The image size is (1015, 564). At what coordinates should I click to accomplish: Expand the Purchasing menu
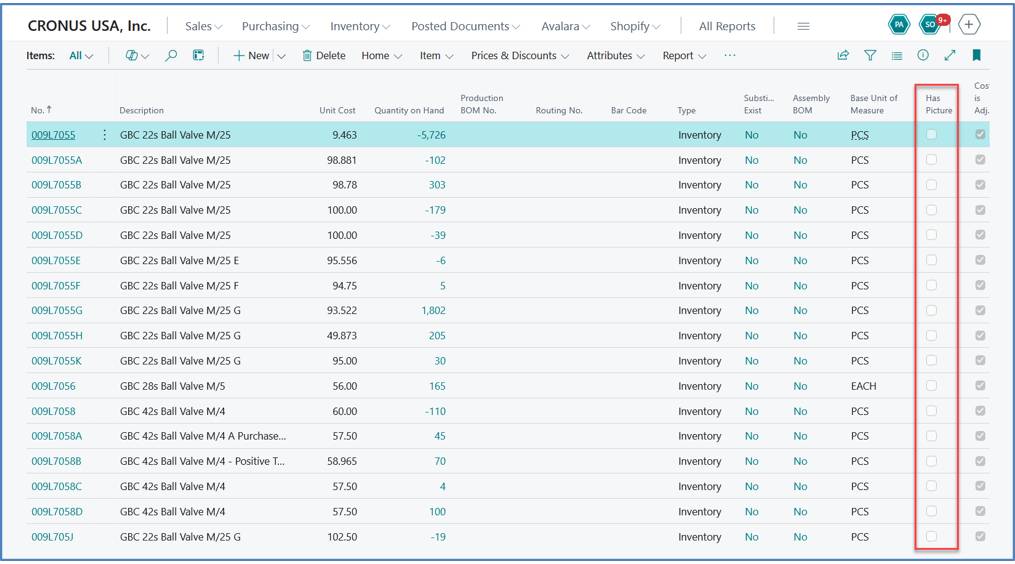[x=276, y=27]
